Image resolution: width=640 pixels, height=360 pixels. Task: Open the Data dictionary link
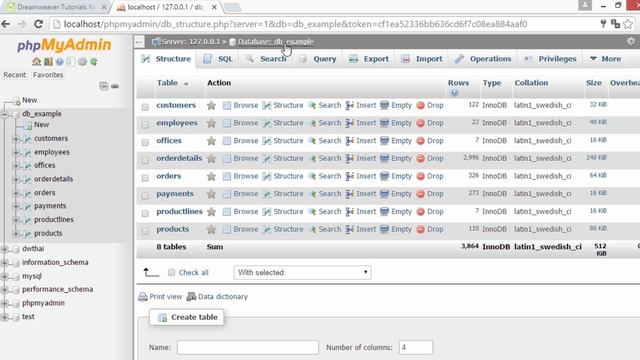click(217, 297)
